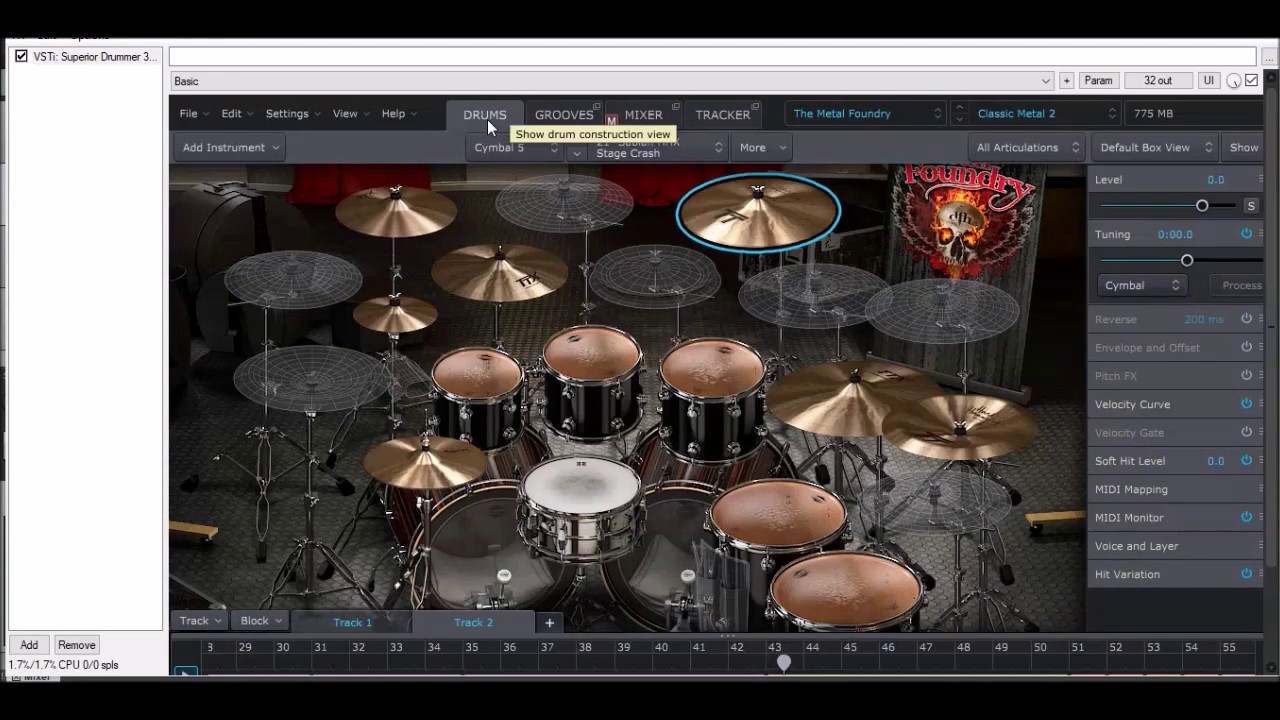1280x720 pixels.
Task: Open the small arrow dropdown left of Stage Crash
Action: [x=576, y=153]
